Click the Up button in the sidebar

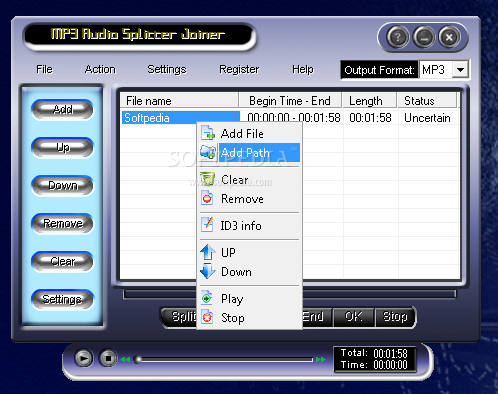point(62,147)
